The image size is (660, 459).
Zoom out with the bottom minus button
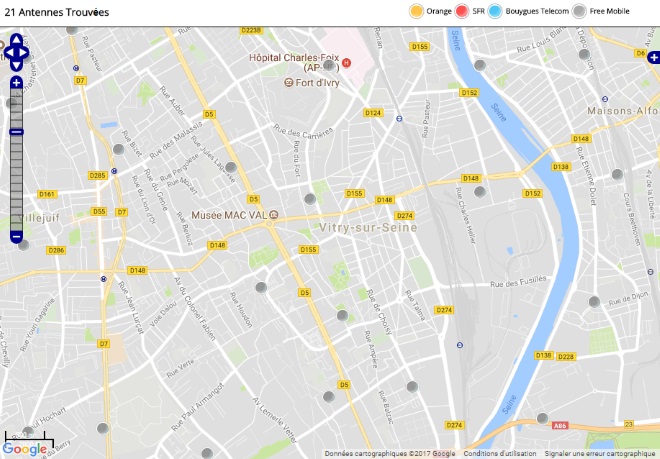(16, 237)
